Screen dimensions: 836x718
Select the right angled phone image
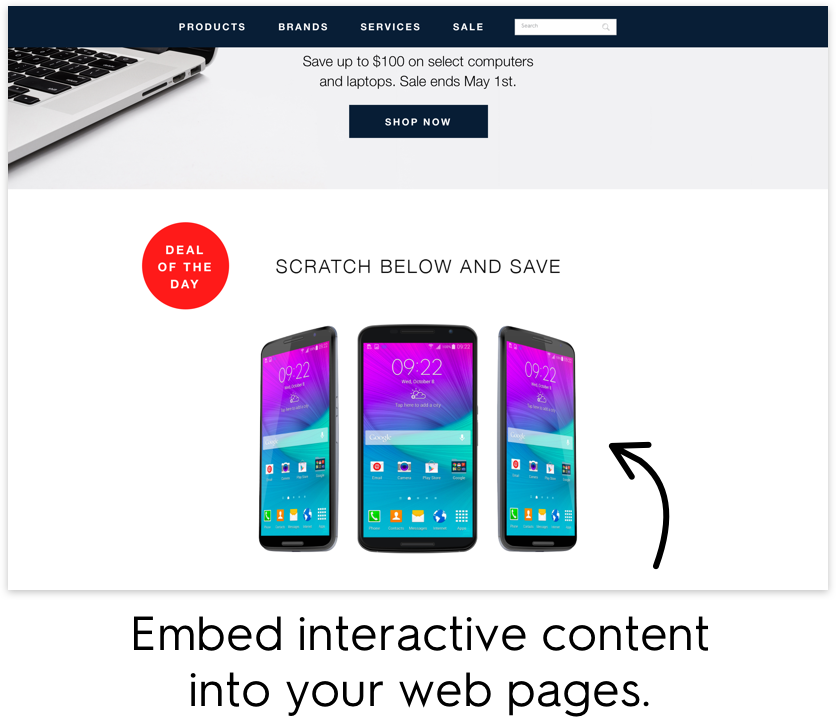click(x=537, y=439)
